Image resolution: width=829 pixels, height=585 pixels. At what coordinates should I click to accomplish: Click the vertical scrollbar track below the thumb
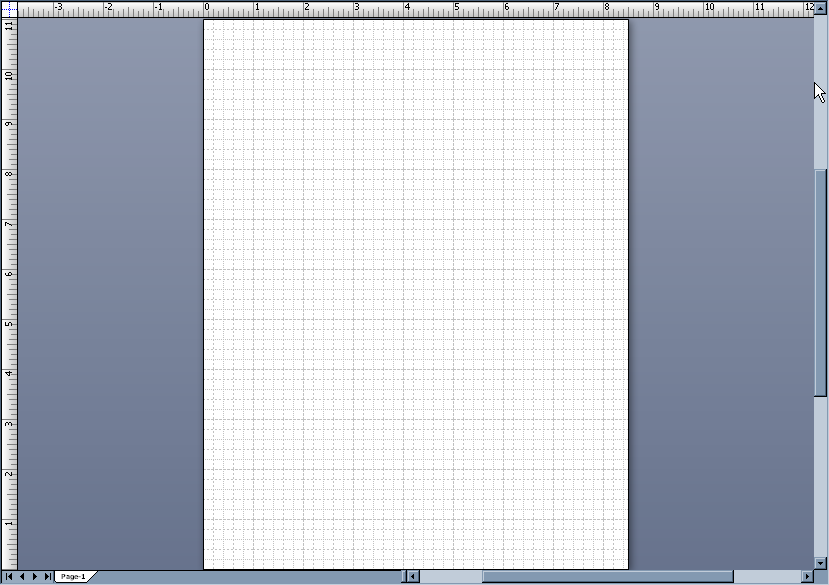click(821, 480)
